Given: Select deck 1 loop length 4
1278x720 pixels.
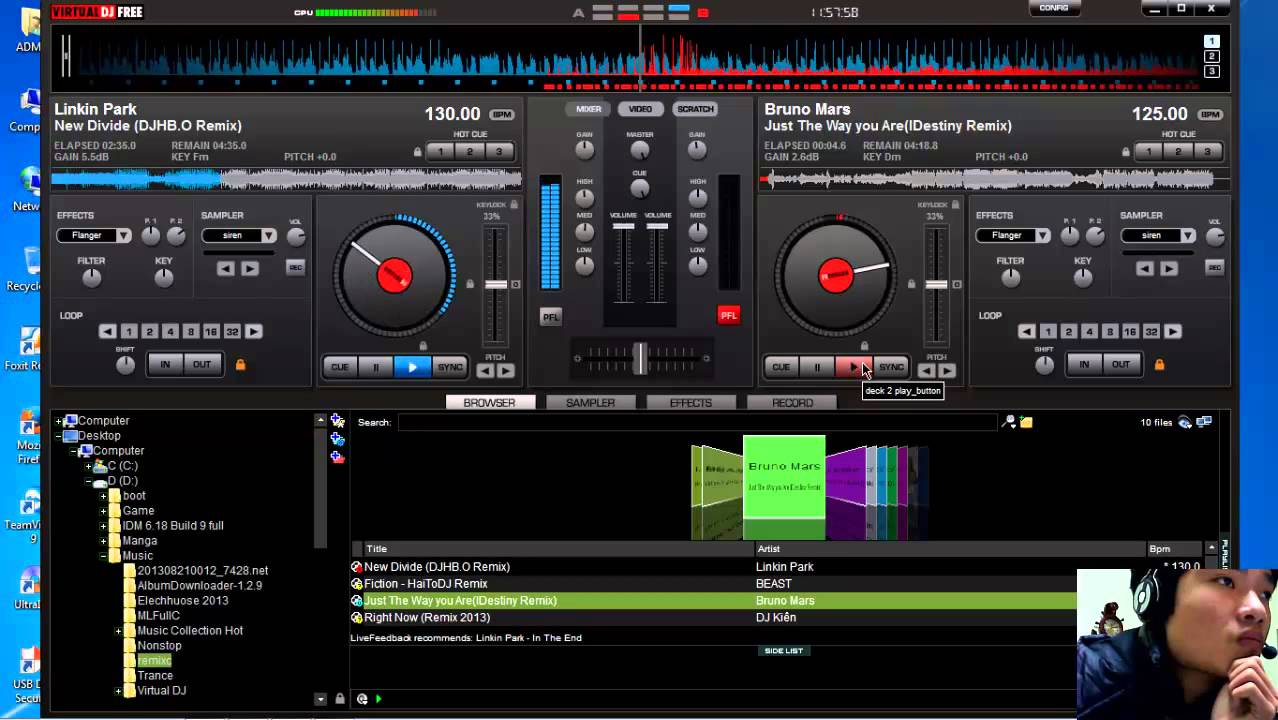Looking at the screenshot, I should 170,331.
